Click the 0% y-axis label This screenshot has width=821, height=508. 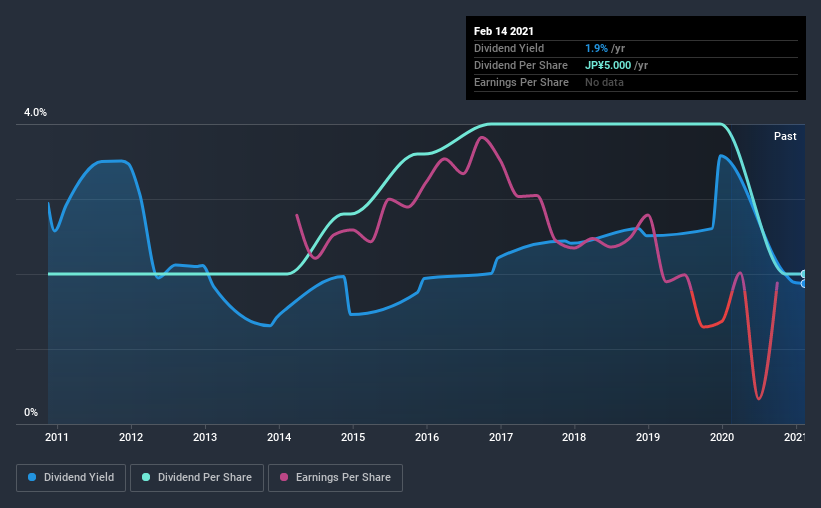[31, 413]
